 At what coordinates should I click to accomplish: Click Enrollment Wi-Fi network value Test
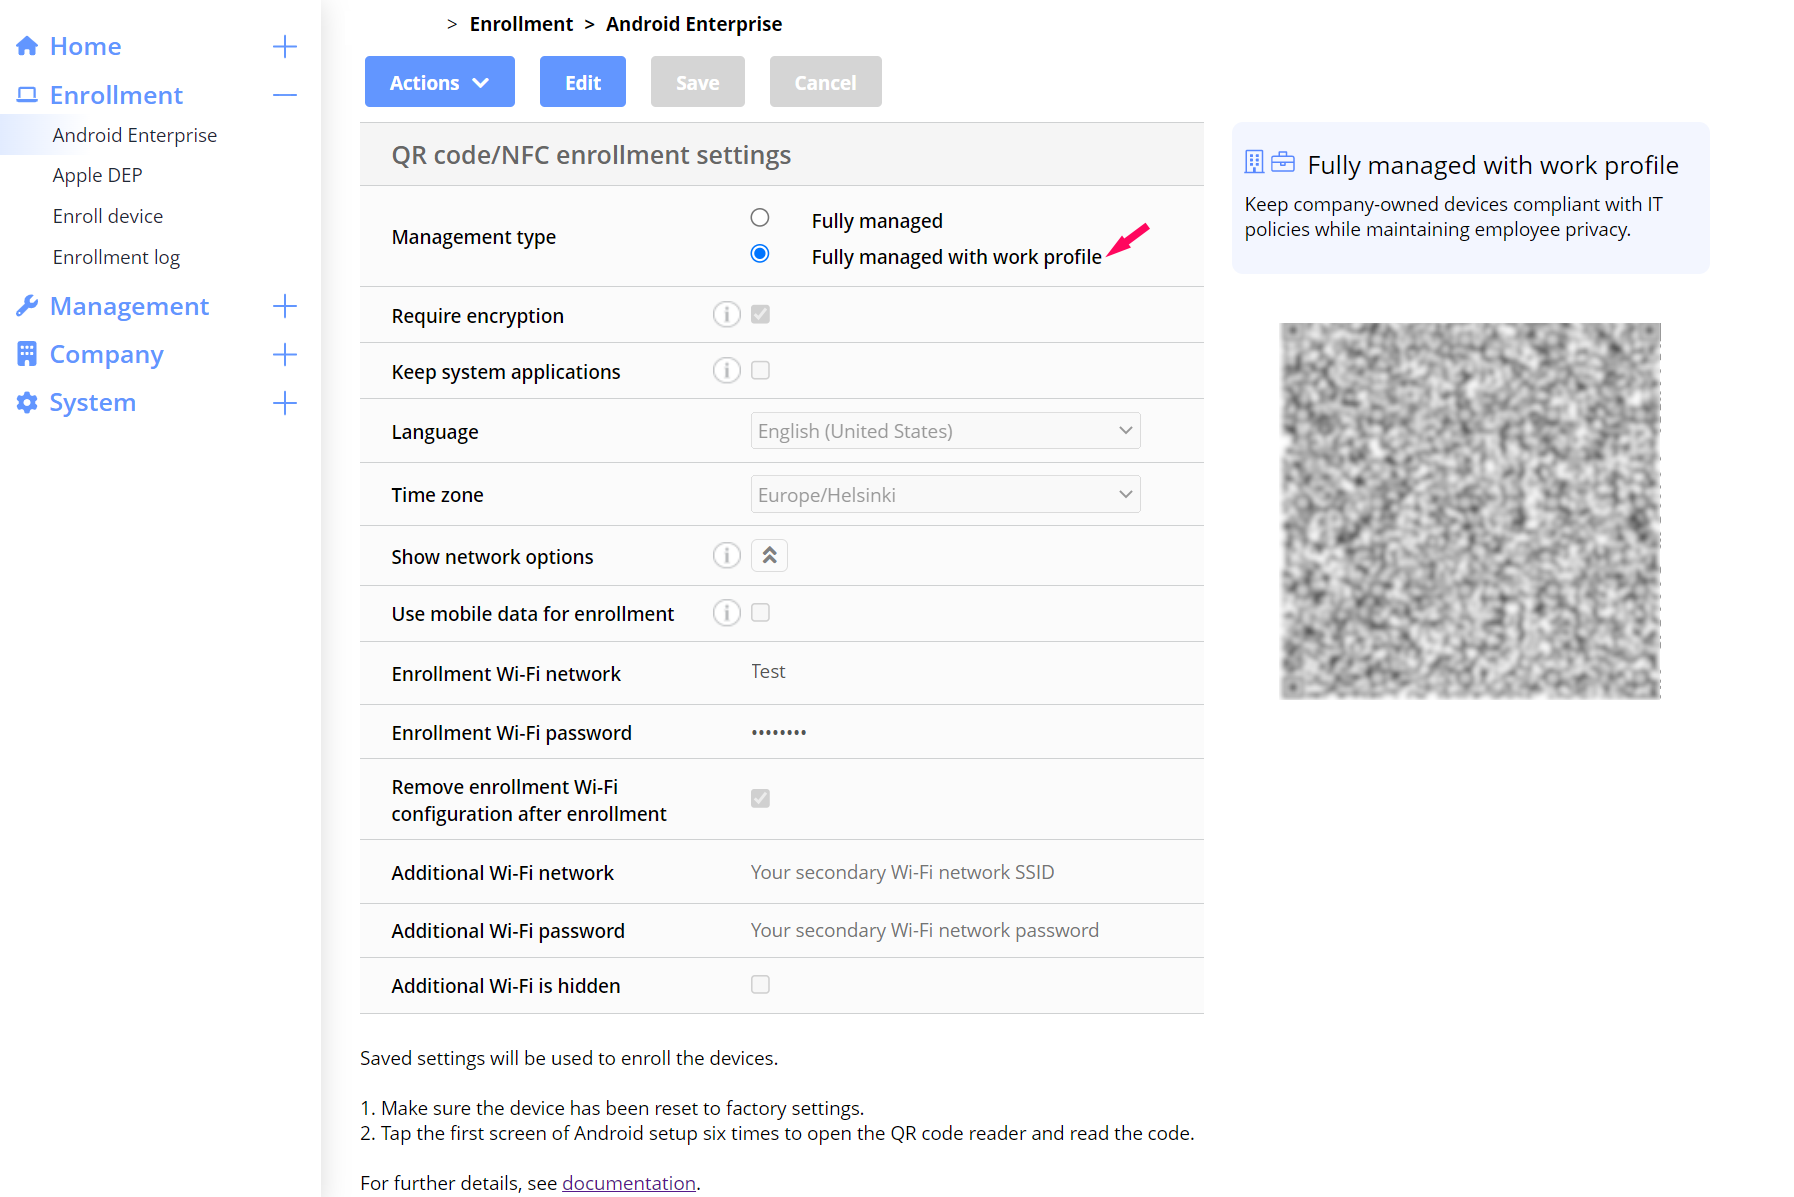pos(768,671)
